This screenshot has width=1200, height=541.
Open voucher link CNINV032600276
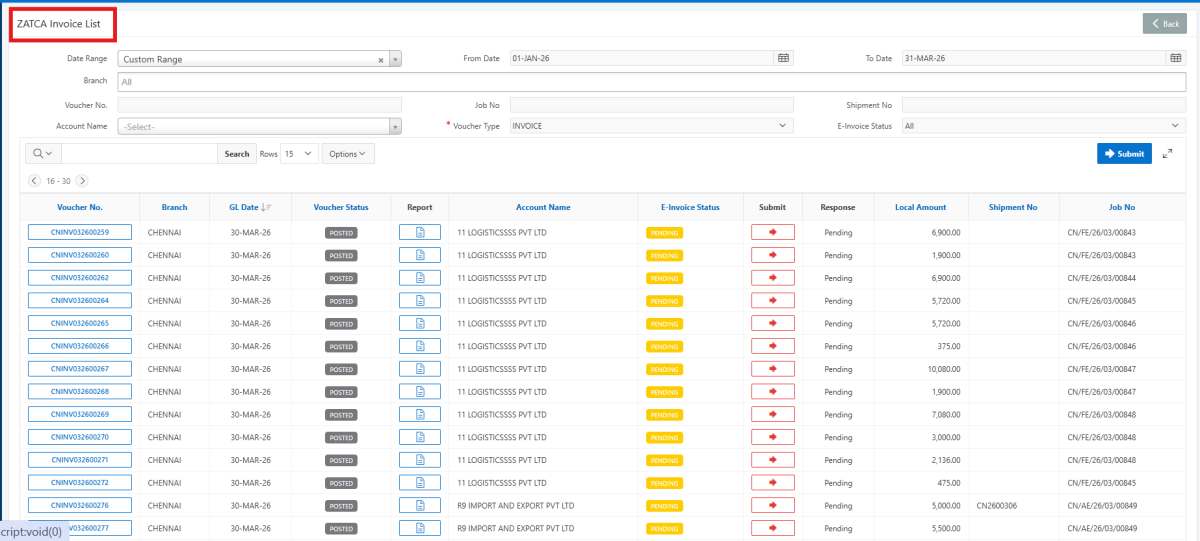coord(80,505)
